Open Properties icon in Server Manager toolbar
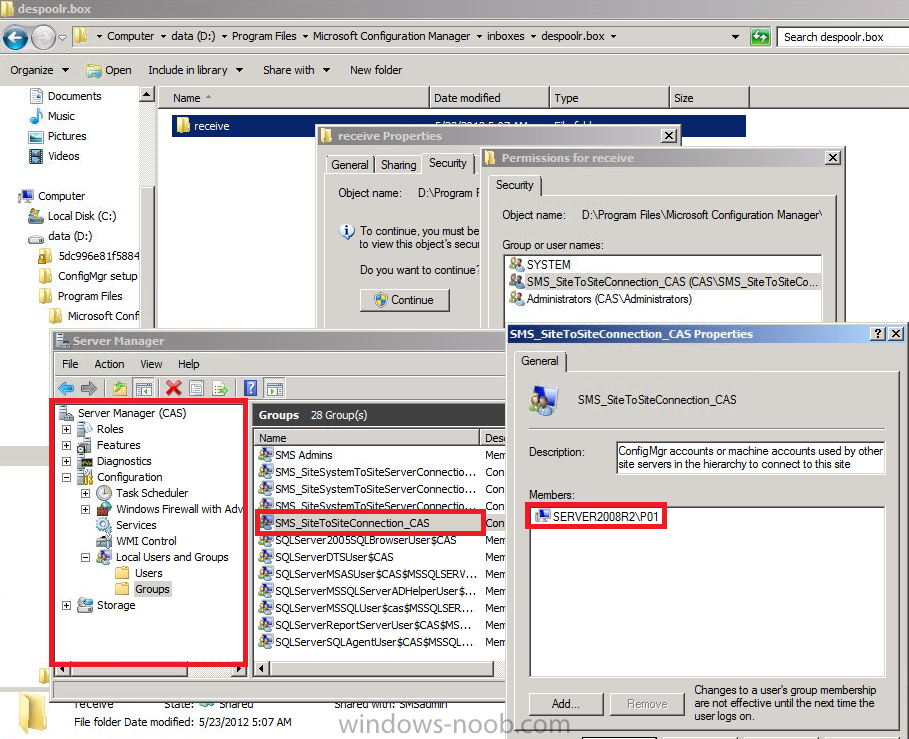Screen dimensions: 909x739 [x=197, y=388]
